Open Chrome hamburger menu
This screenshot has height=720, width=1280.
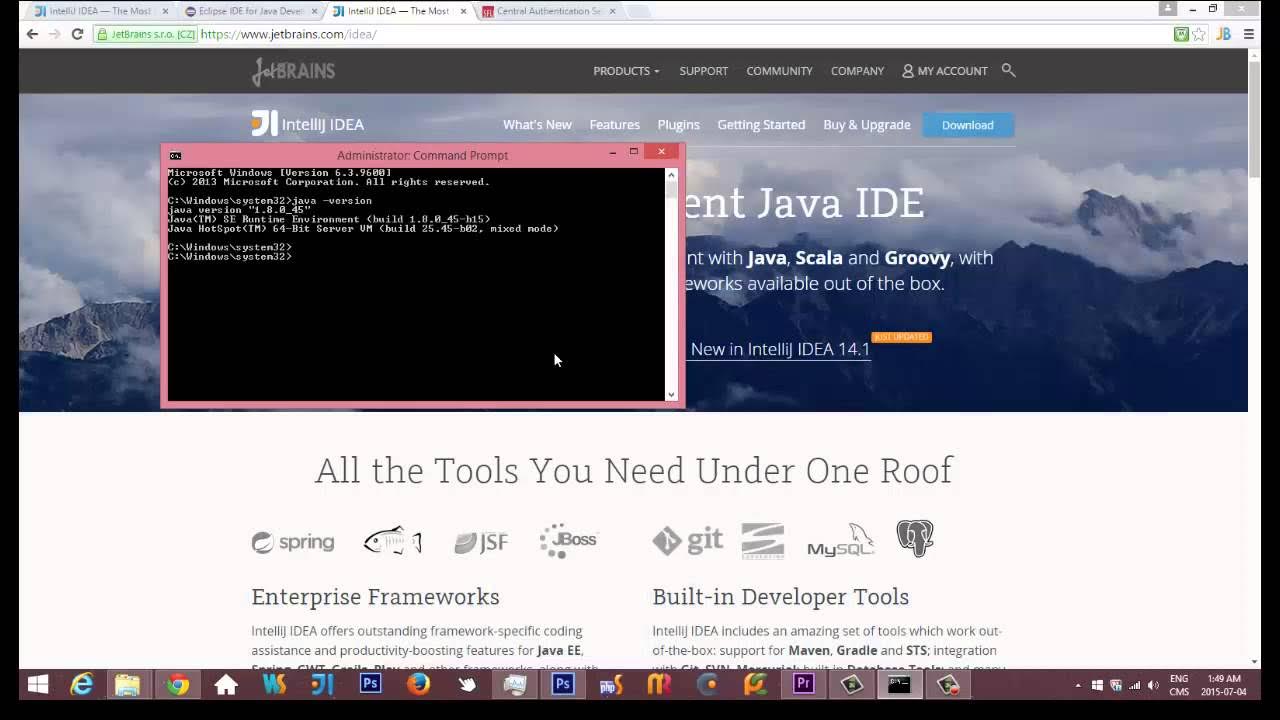1249,34
